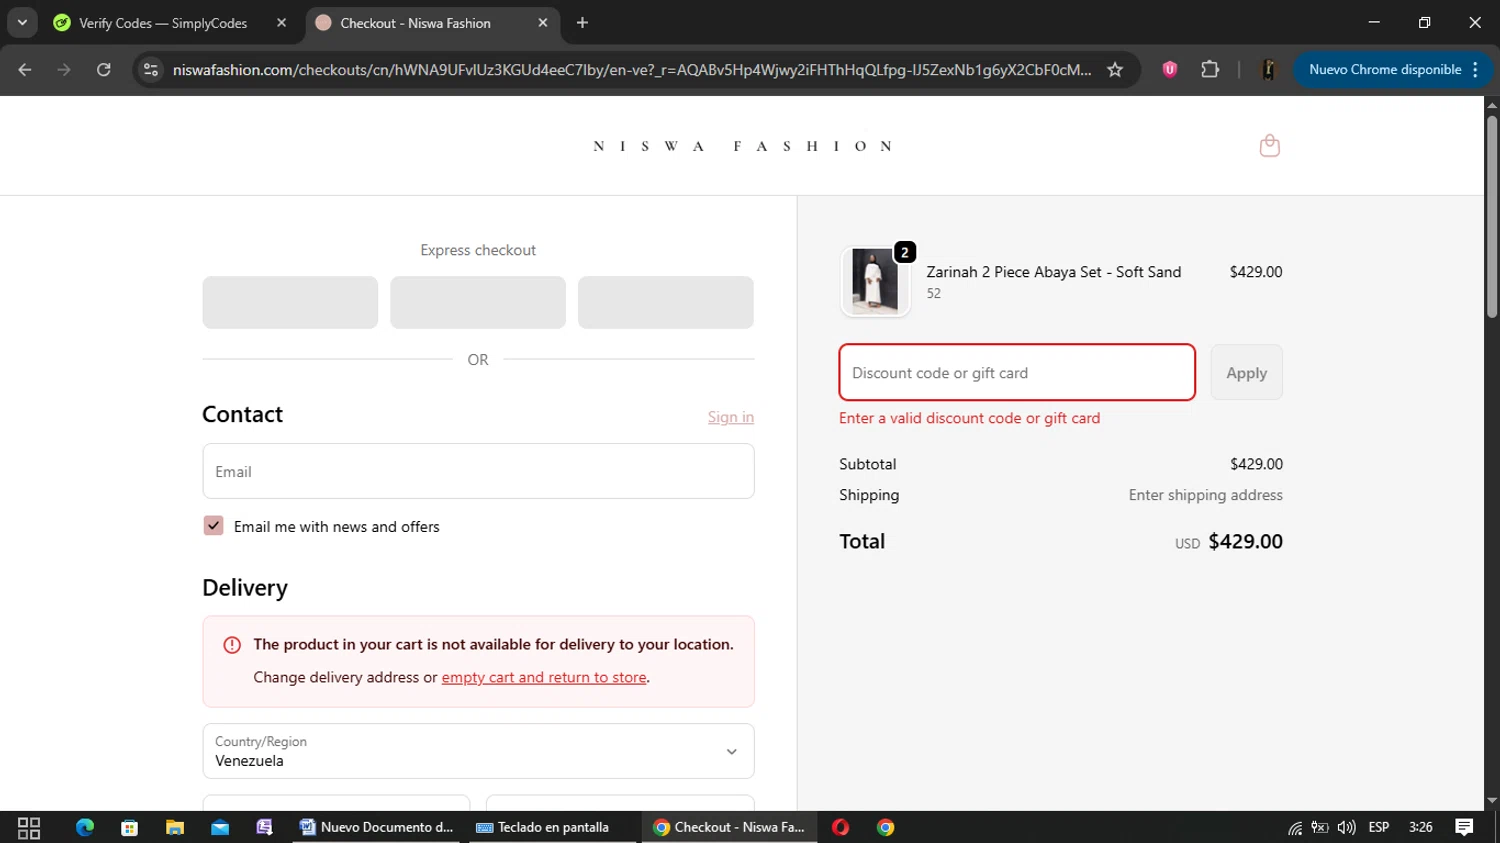Click empty cart and return to store link
The width and height of the screenshot is (1500, 843).
click(x=544, y=677)
